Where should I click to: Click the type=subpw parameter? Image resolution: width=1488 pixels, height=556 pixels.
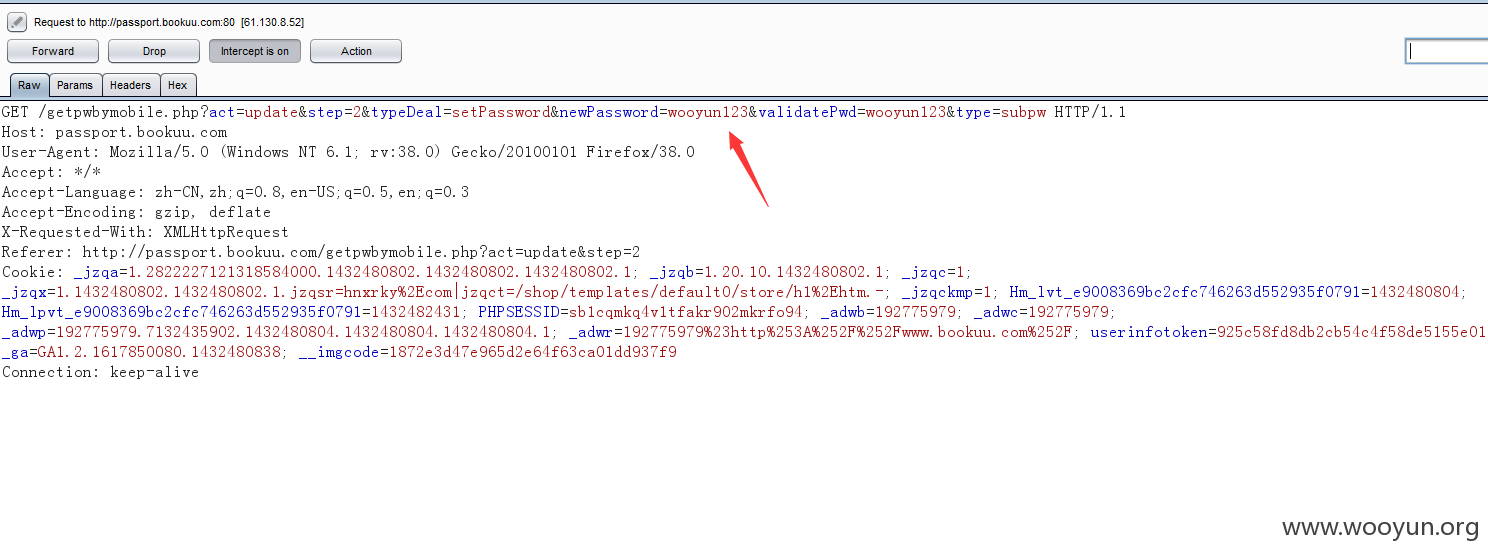click(1000, 112)
